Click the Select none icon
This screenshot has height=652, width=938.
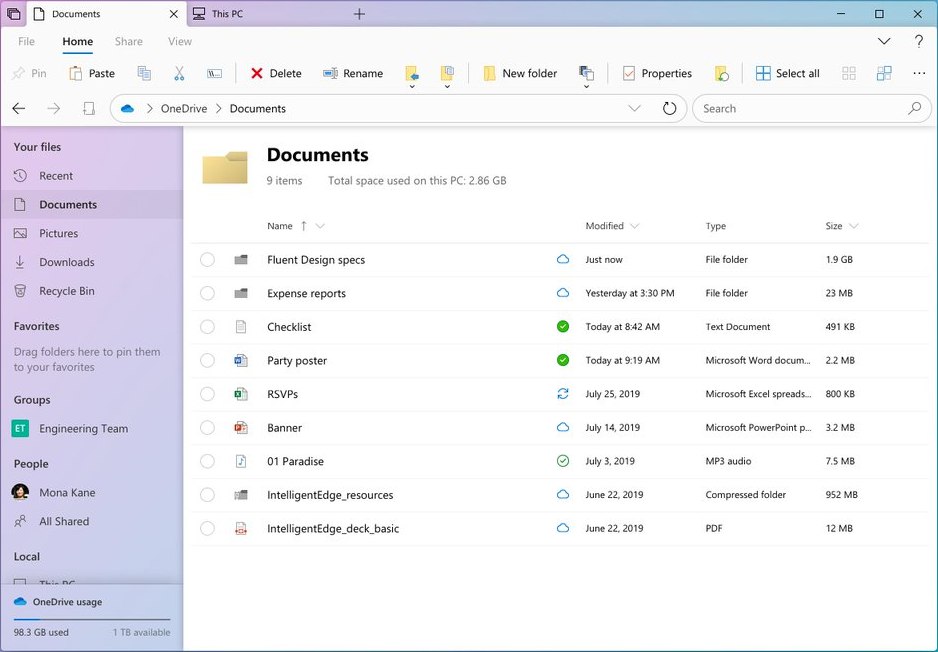click(x=848, y=73)
